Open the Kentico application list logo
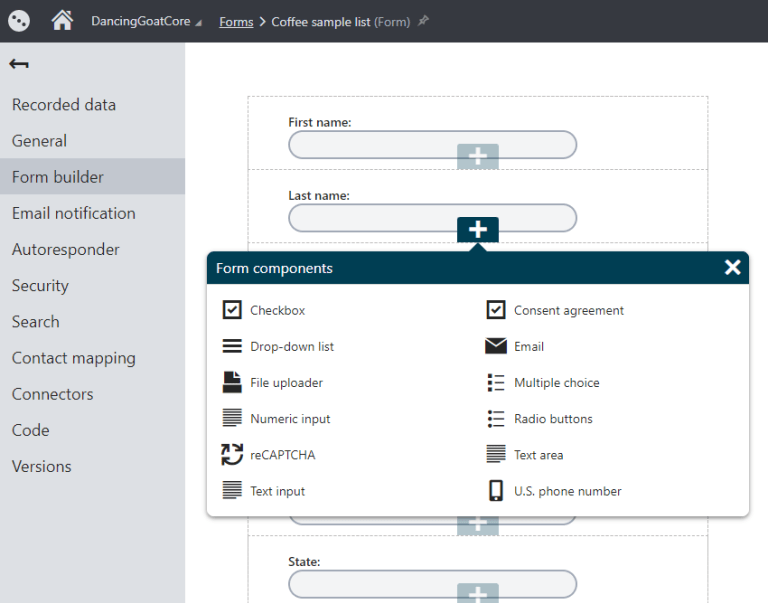This screenshot has height=603, width=768. [19, 21]
